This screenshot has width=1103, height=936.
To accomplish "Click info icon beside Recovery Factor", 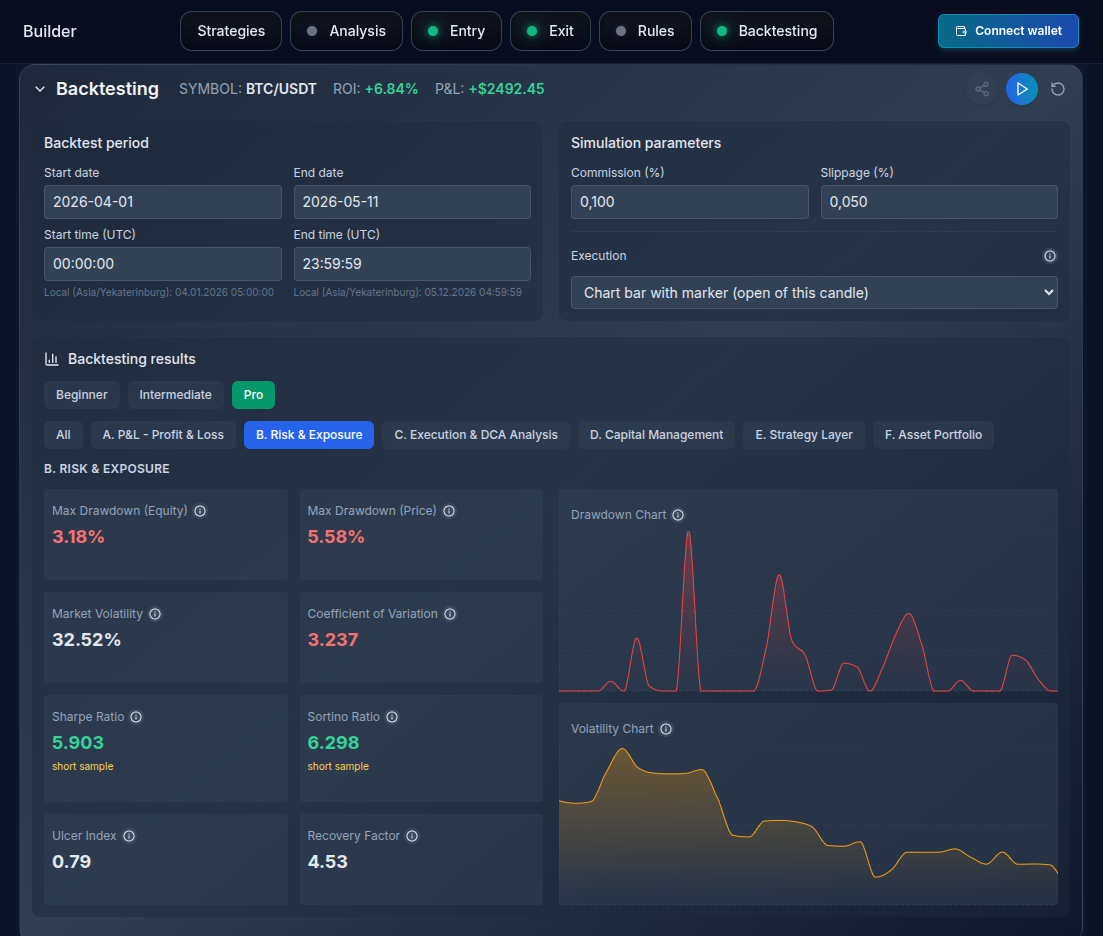I will pos(412,836).
